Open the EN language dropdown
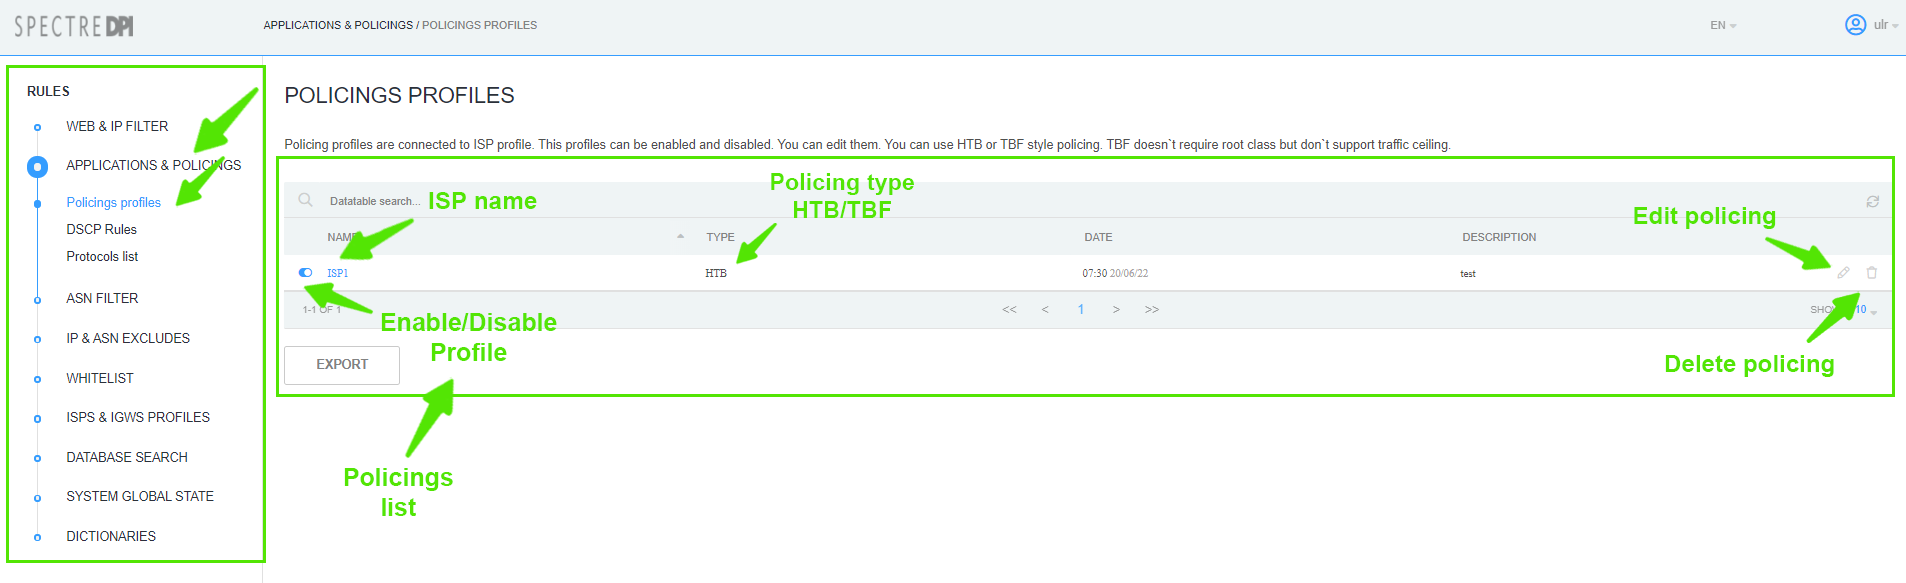 click(1722, 25)
